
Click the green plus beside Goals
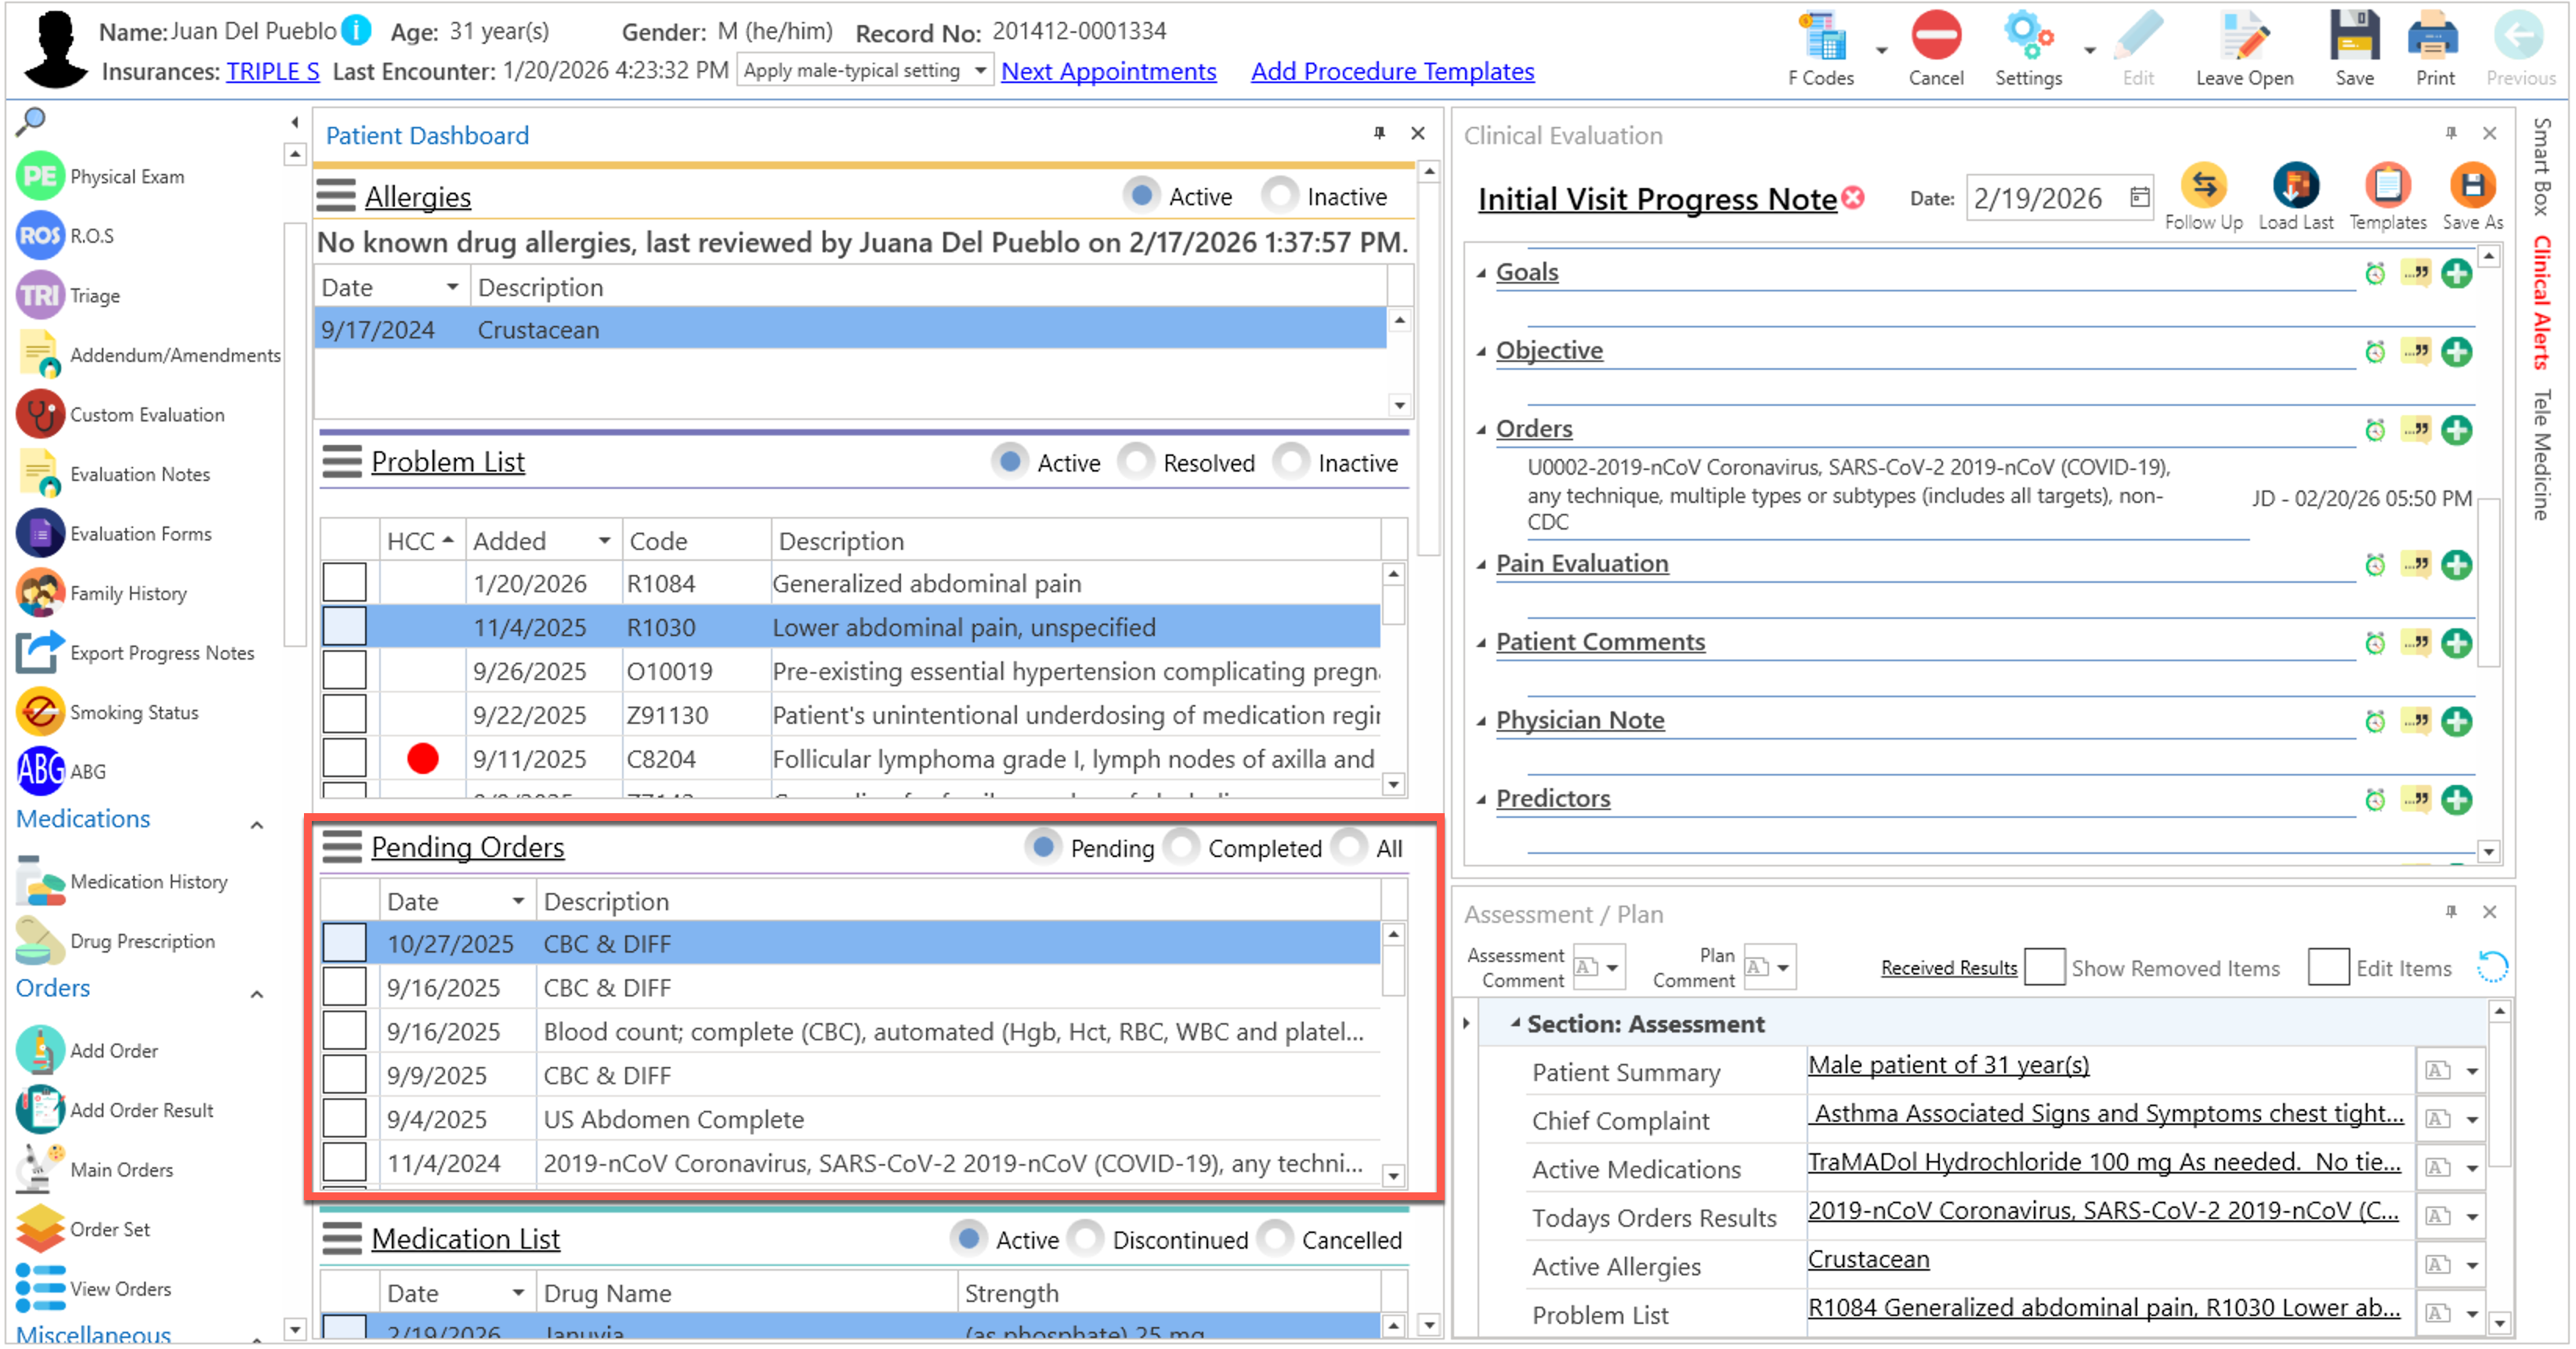tap(2456, 273)
